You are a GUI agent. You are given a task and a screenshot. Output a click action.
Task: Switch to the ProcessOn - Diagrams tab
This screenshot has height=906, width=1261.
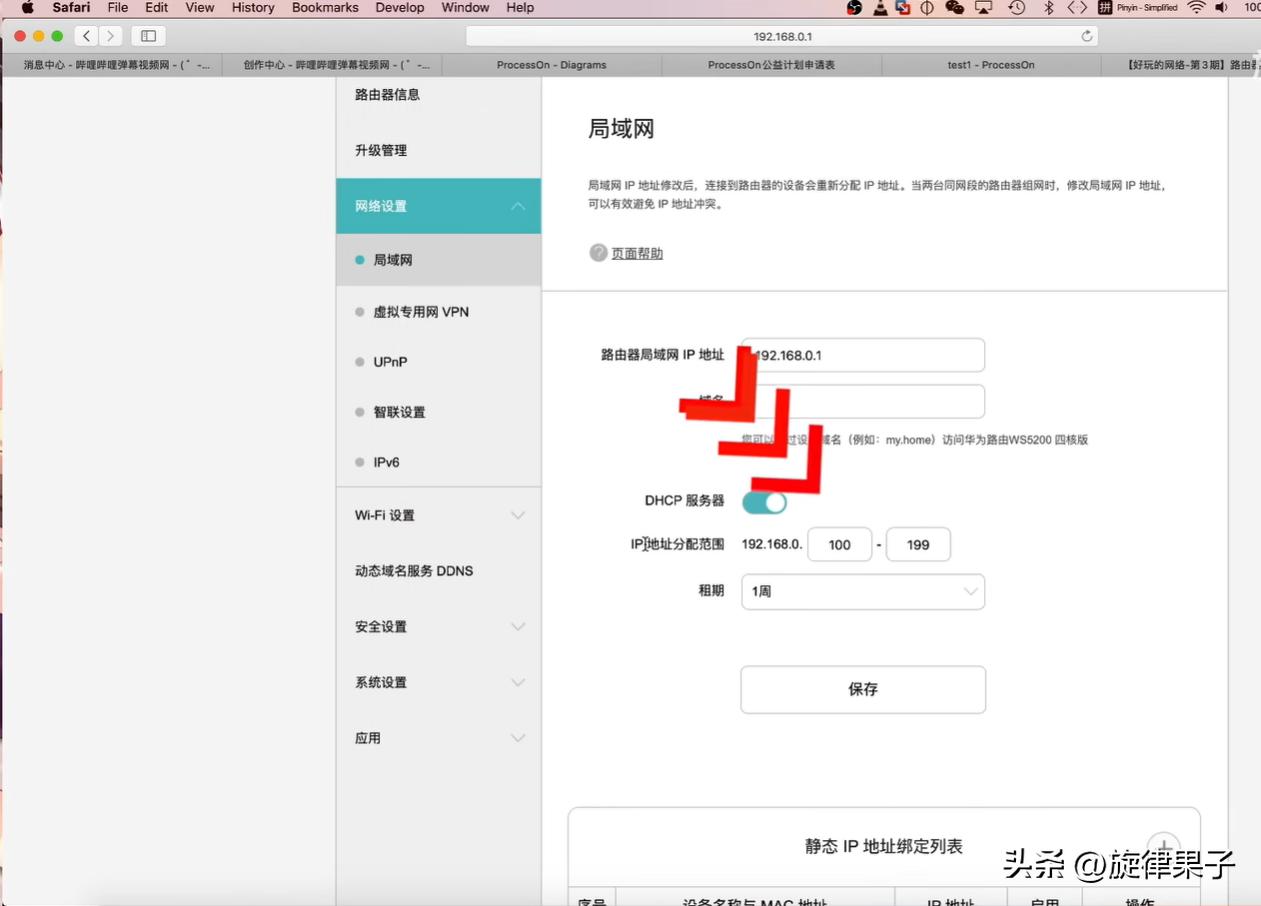point(551,64)
